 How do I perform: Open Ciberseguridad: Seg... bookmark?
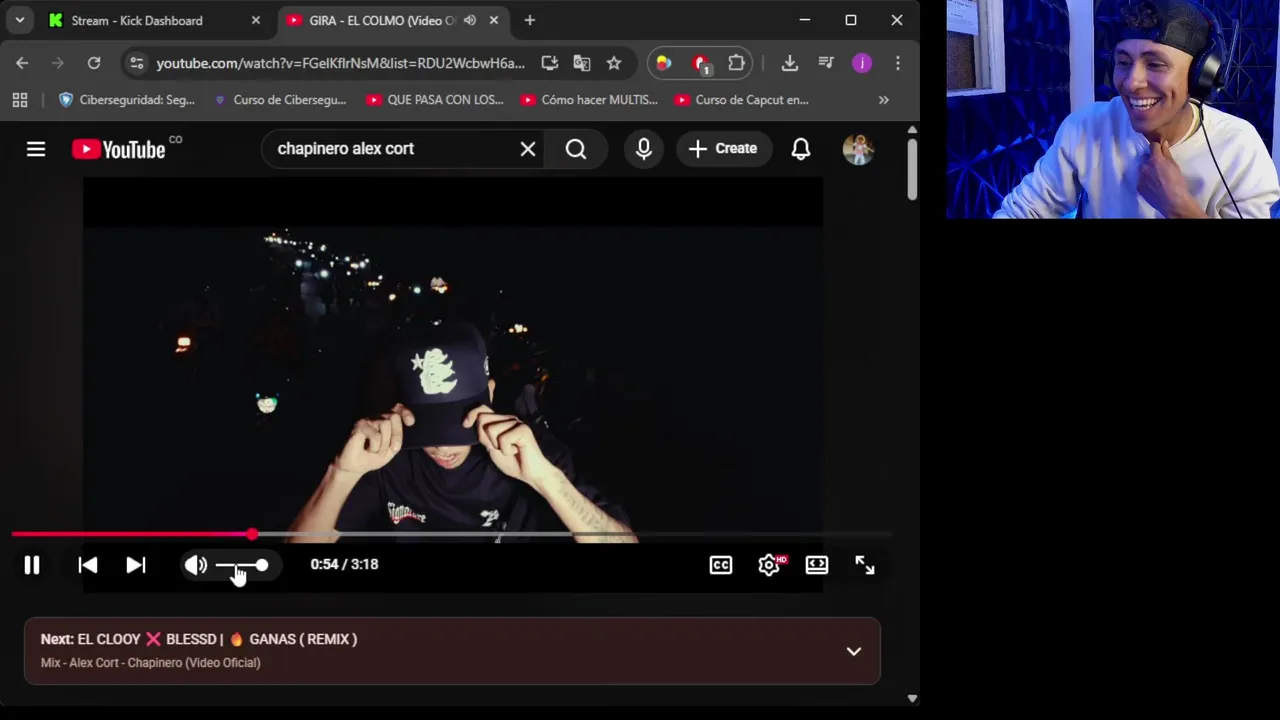127,100
